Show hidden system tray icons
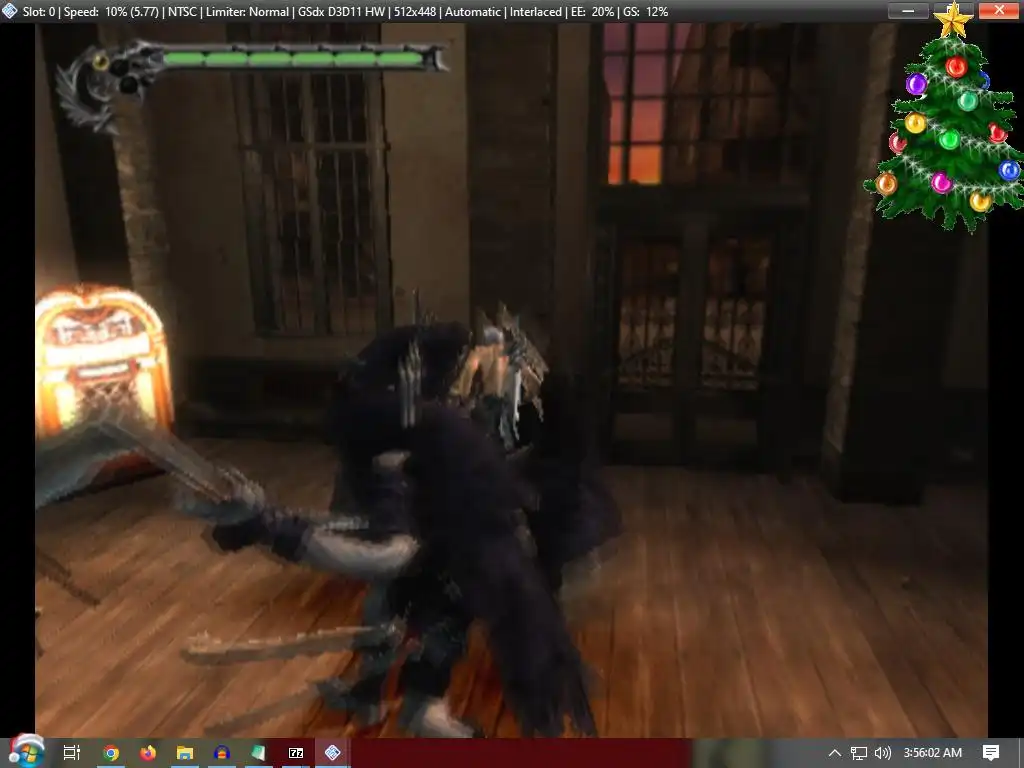Image resolution: width=1024 pixels, height=768 pixels. pyautogui.click(x=835, y=753)
